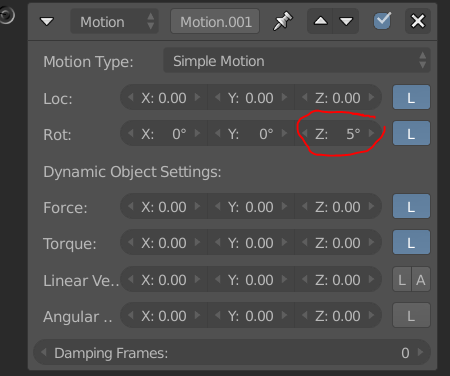Toggle Local button for Rot
This screenshot has height=376, width=450.
(411, 133)
